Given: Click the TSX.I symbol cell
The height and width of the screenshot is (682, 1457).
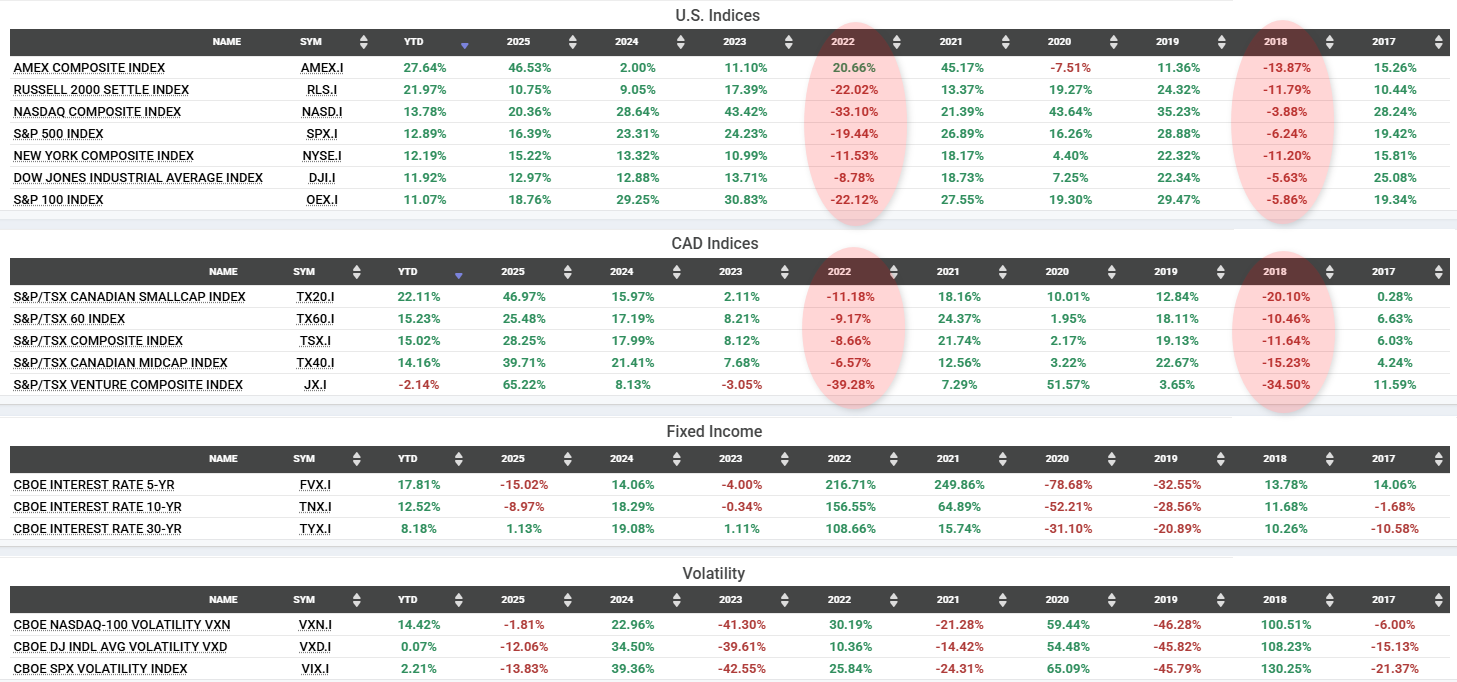Looking at the screenshot, I should pos(314,341).
